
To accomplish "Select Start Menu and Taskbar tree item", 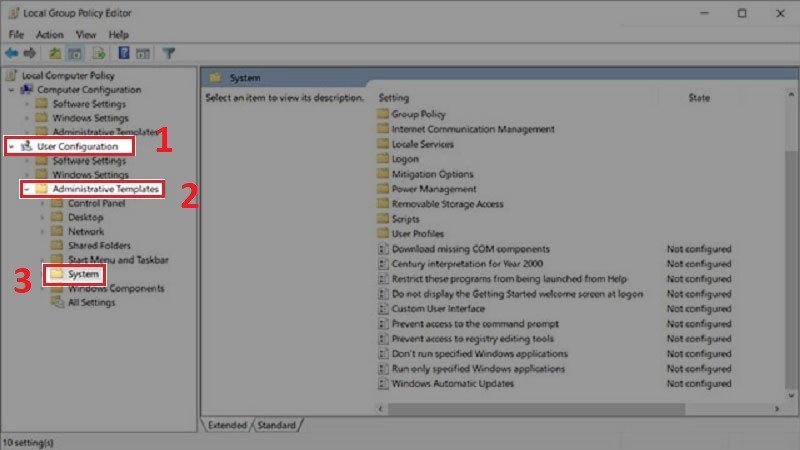I will 118,260.
